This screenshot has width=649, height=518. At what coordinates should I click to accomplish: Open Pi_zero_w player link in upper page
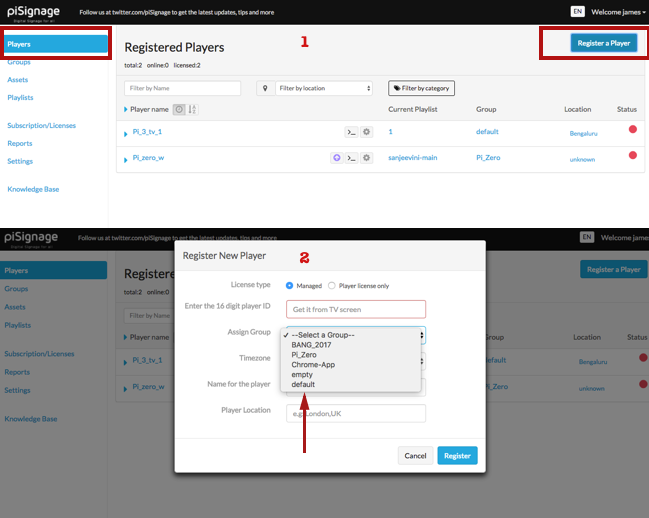pos(148,158)
